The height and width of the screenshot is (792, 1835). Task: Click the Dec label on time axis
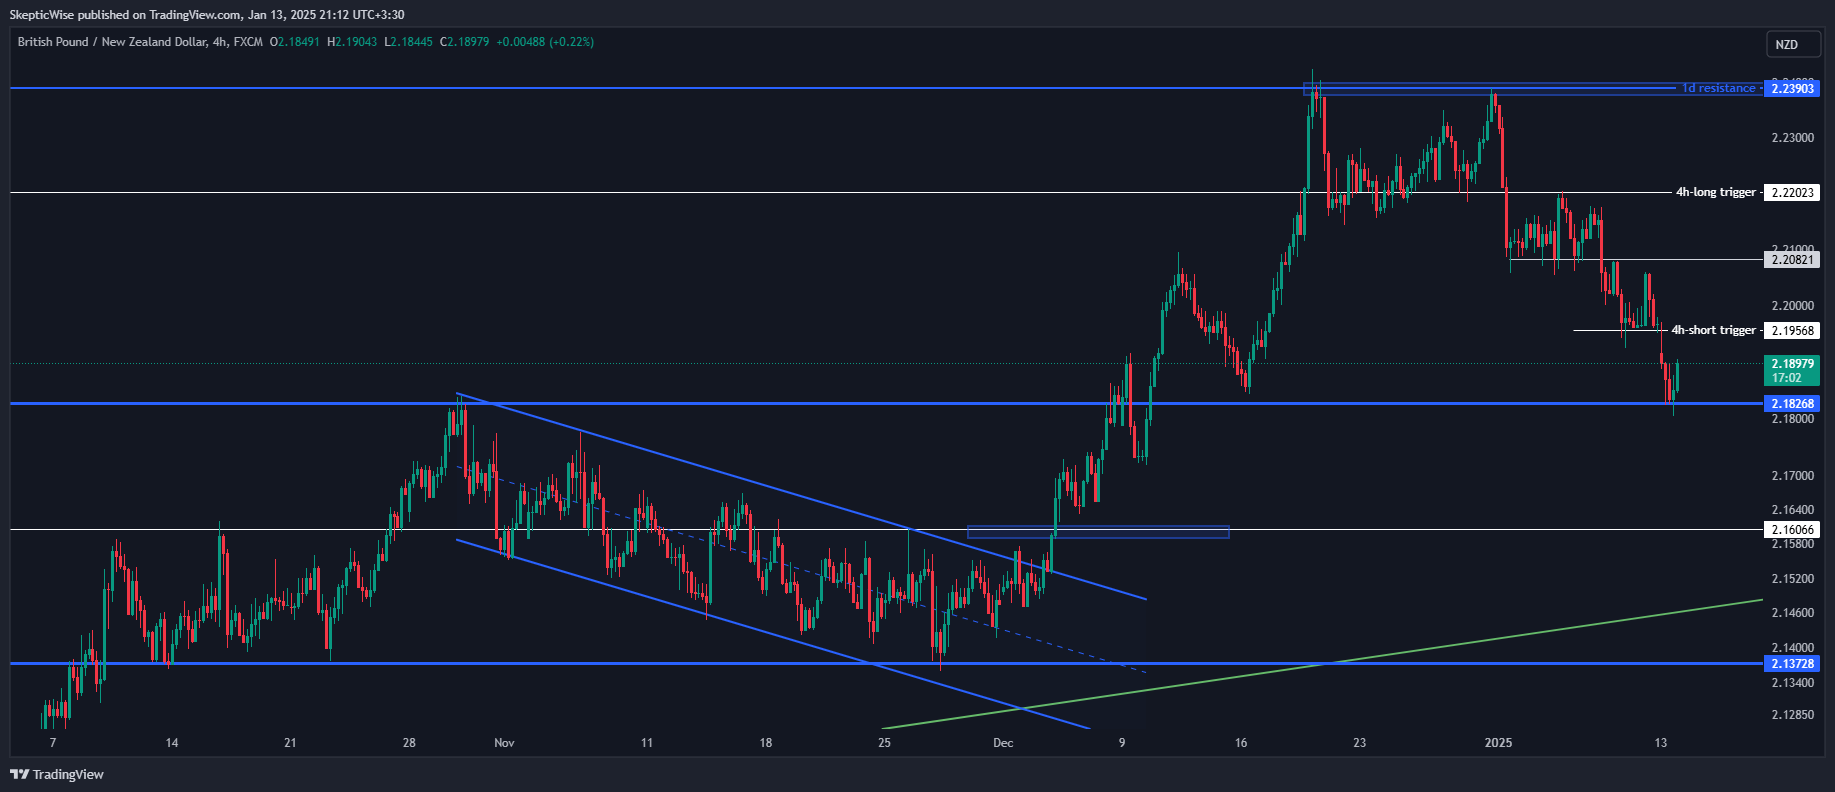[1003, 743]
